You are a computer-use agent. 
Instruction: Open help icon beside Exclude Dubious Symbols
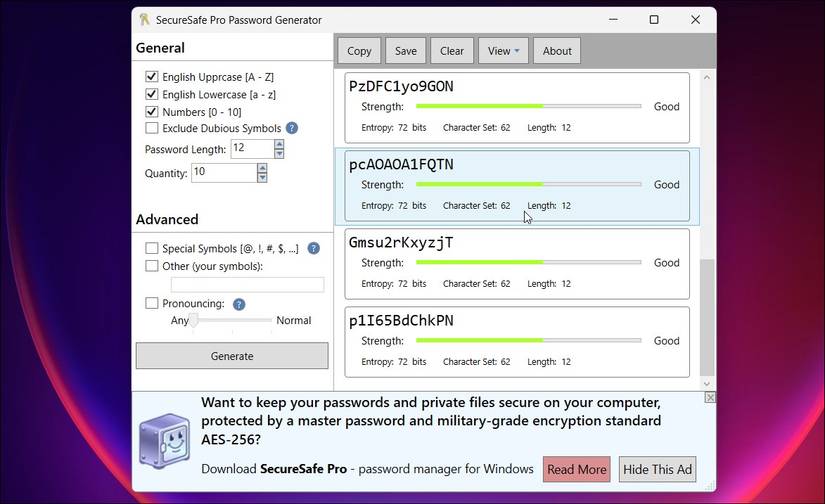point(292,128)
